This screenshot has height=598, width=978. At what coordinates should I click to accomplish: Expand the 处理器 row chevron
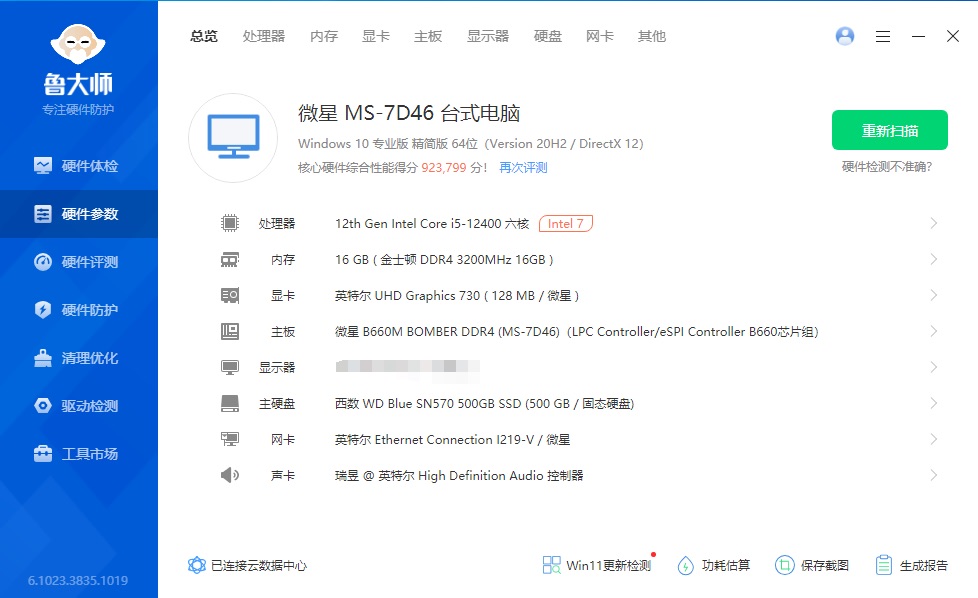tap(933, 223)
